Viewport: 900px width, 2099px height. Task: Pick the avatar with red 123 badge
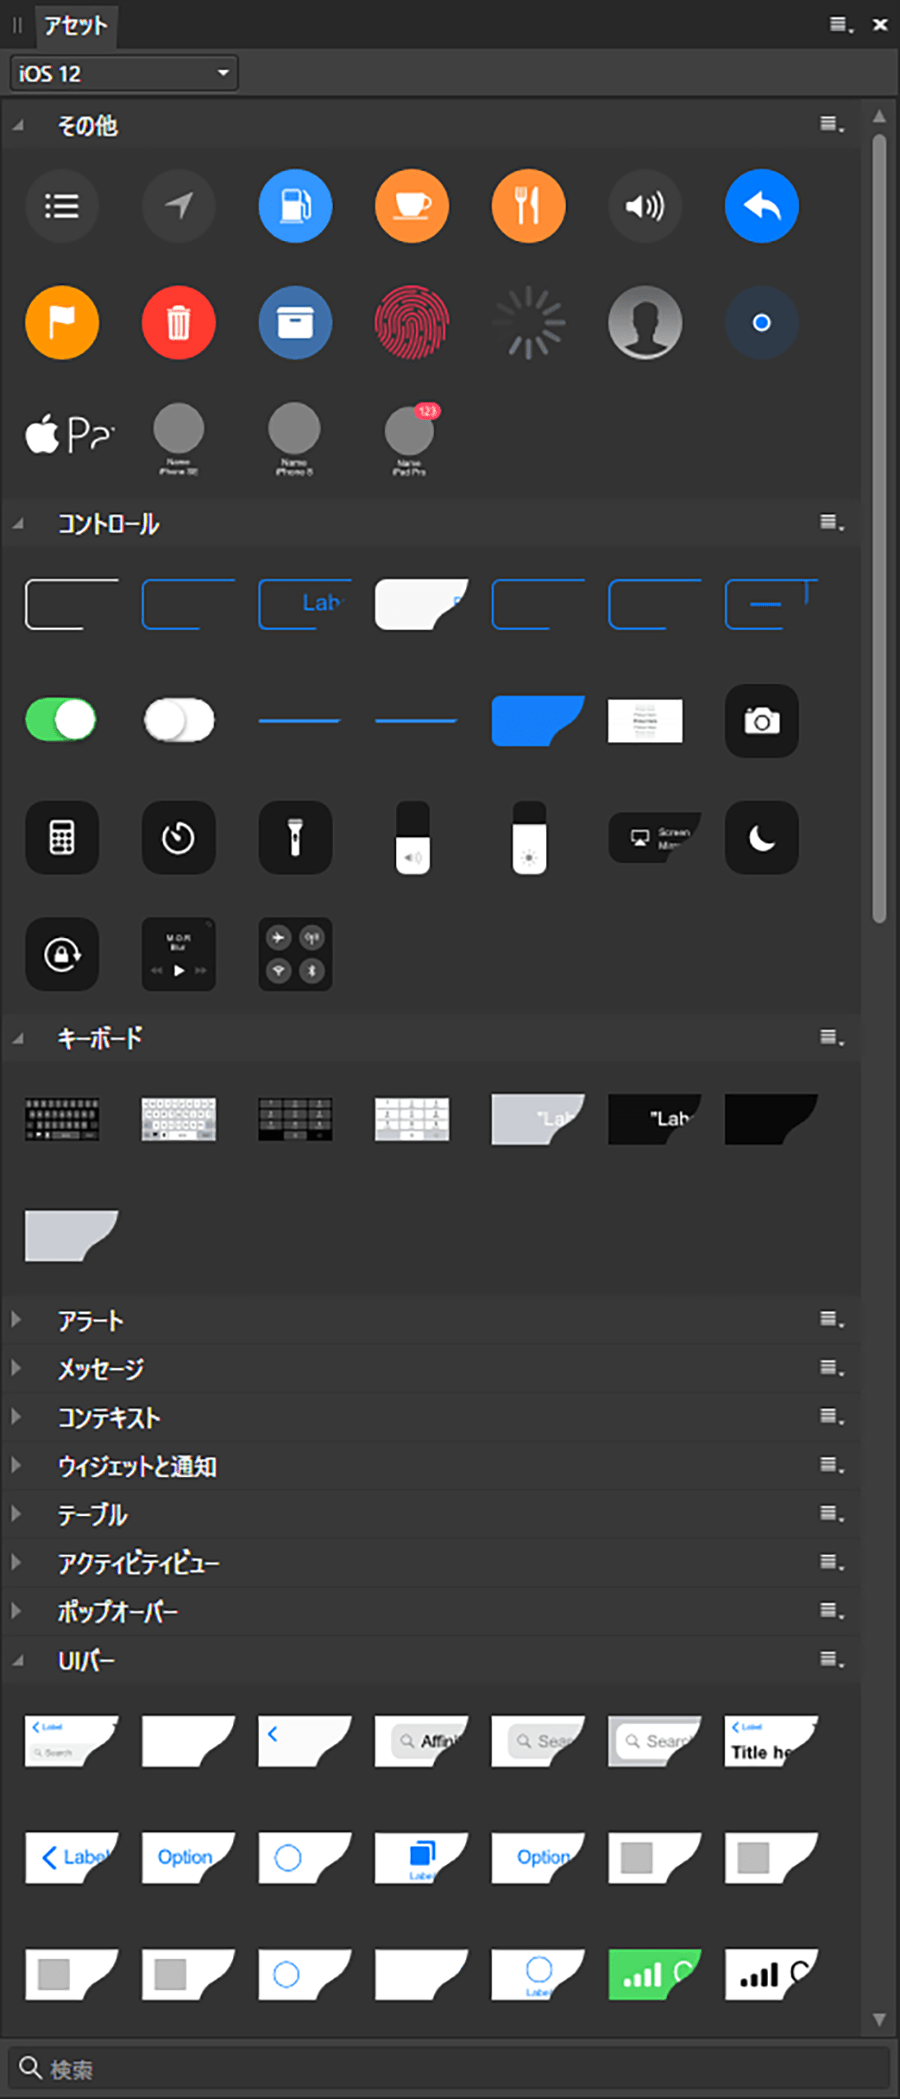(x=410, y=440)
